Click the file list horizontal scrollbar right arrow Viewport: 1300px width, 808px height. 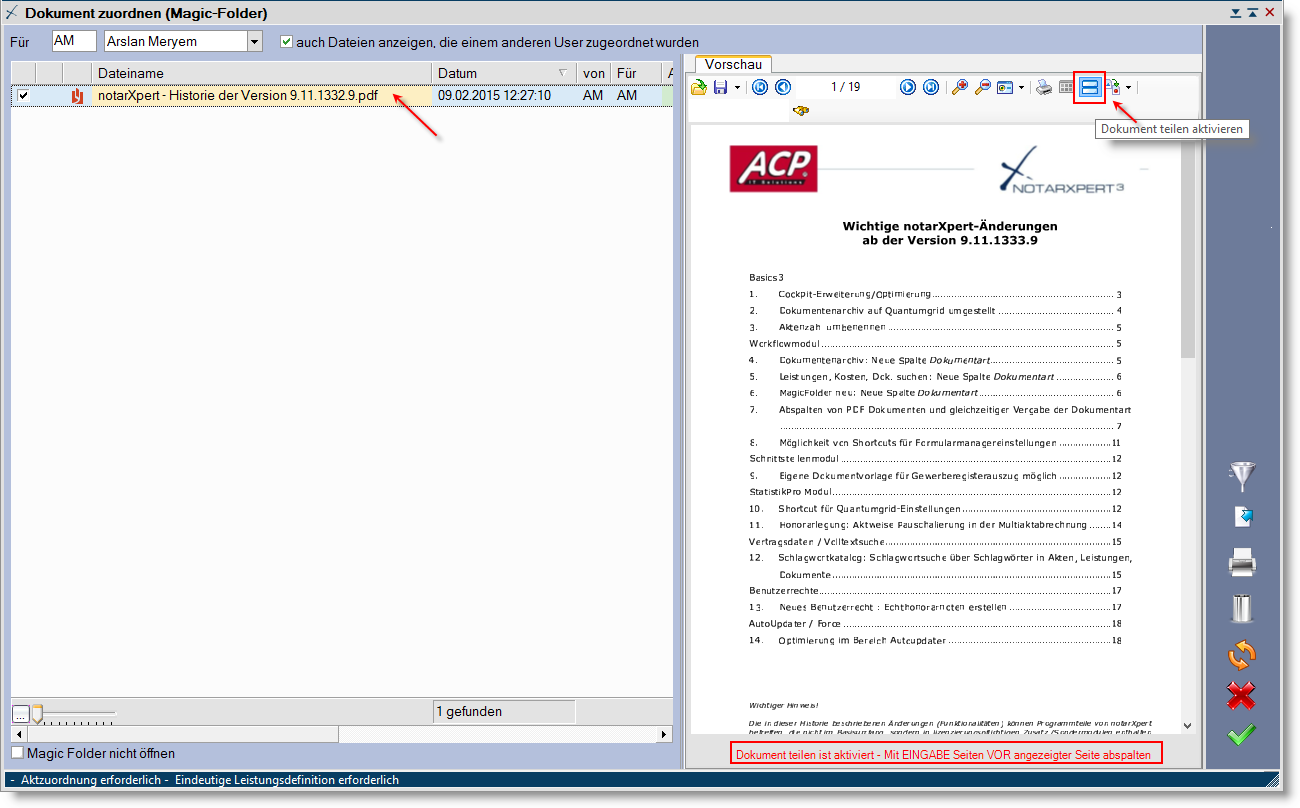[666, 734]
